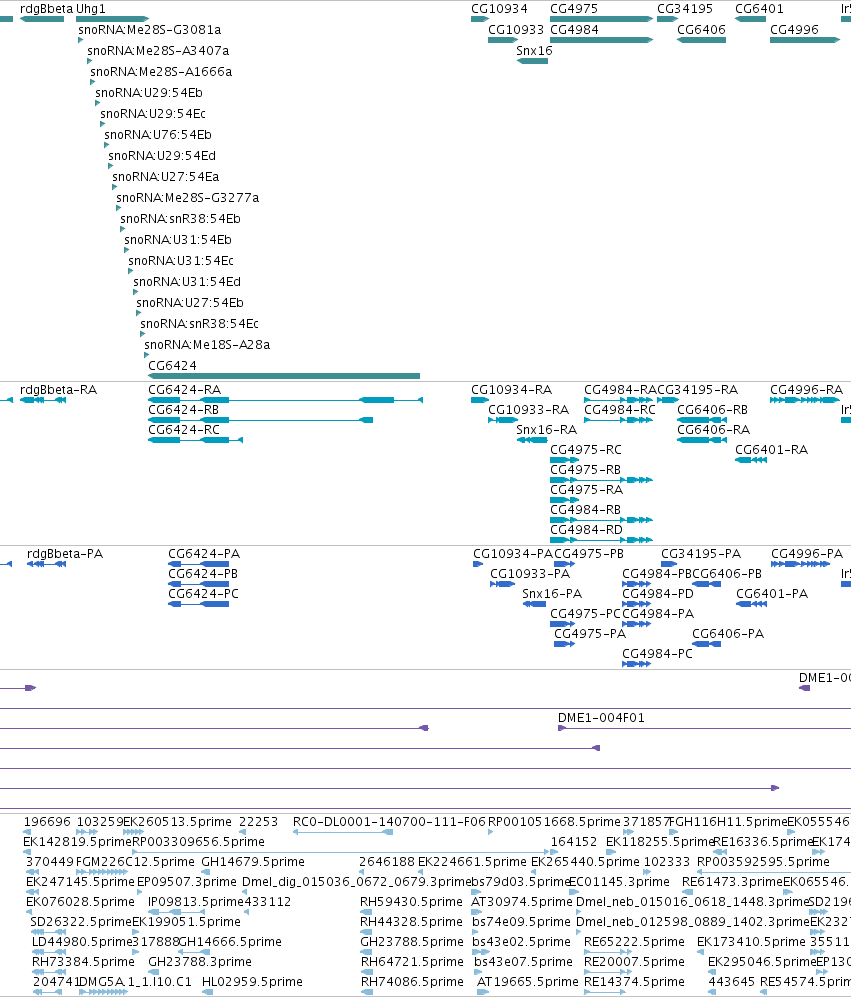Select snoRNA:Me28S-A3407a label
The height and width of the screenshot is (997, 851).
pos(158,51)
